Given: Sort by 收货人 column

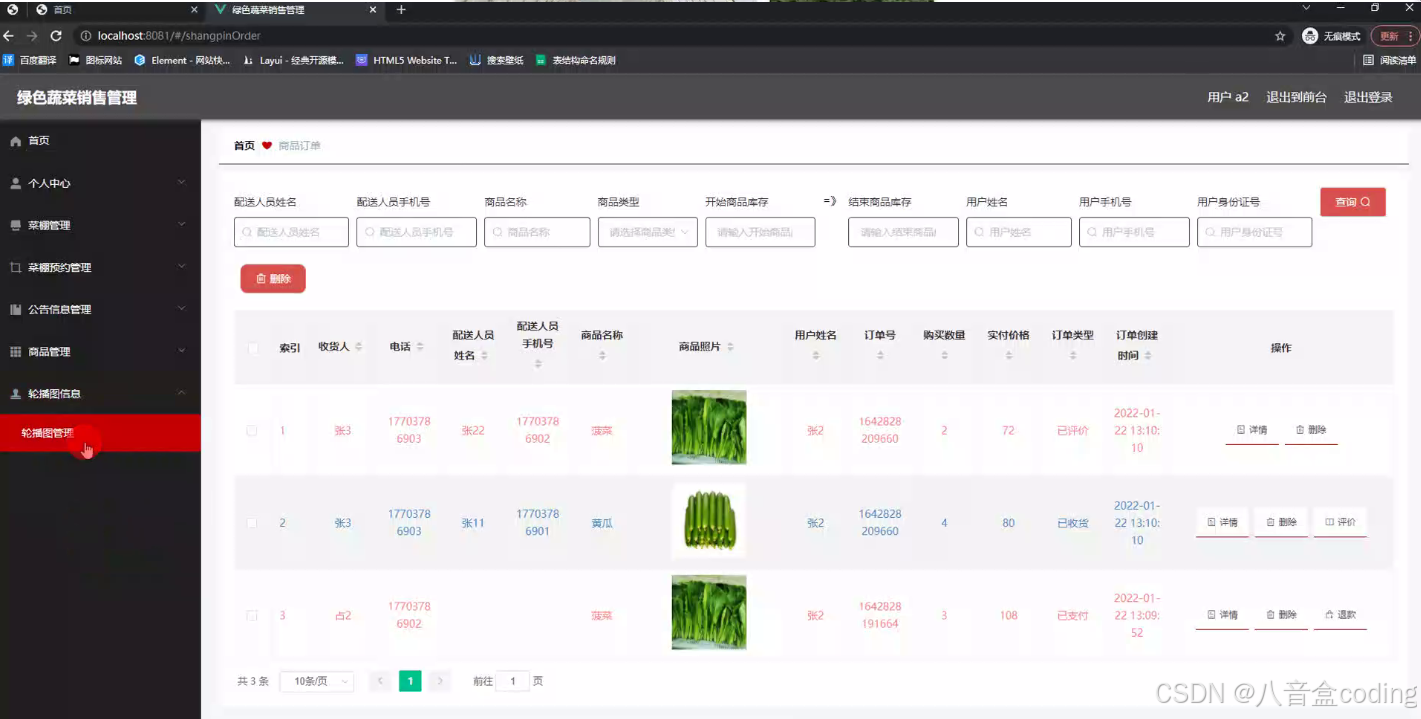Looking at the screenshot, I should 359,347.
